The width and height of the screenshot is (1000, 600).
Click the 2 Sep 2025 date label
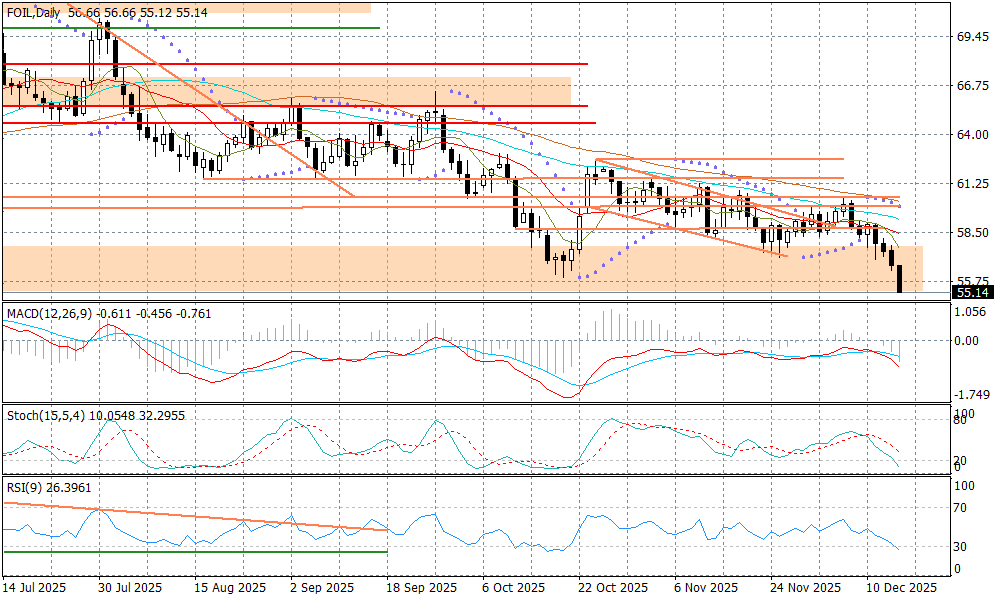pyautogui.click(x=323, y=588)
